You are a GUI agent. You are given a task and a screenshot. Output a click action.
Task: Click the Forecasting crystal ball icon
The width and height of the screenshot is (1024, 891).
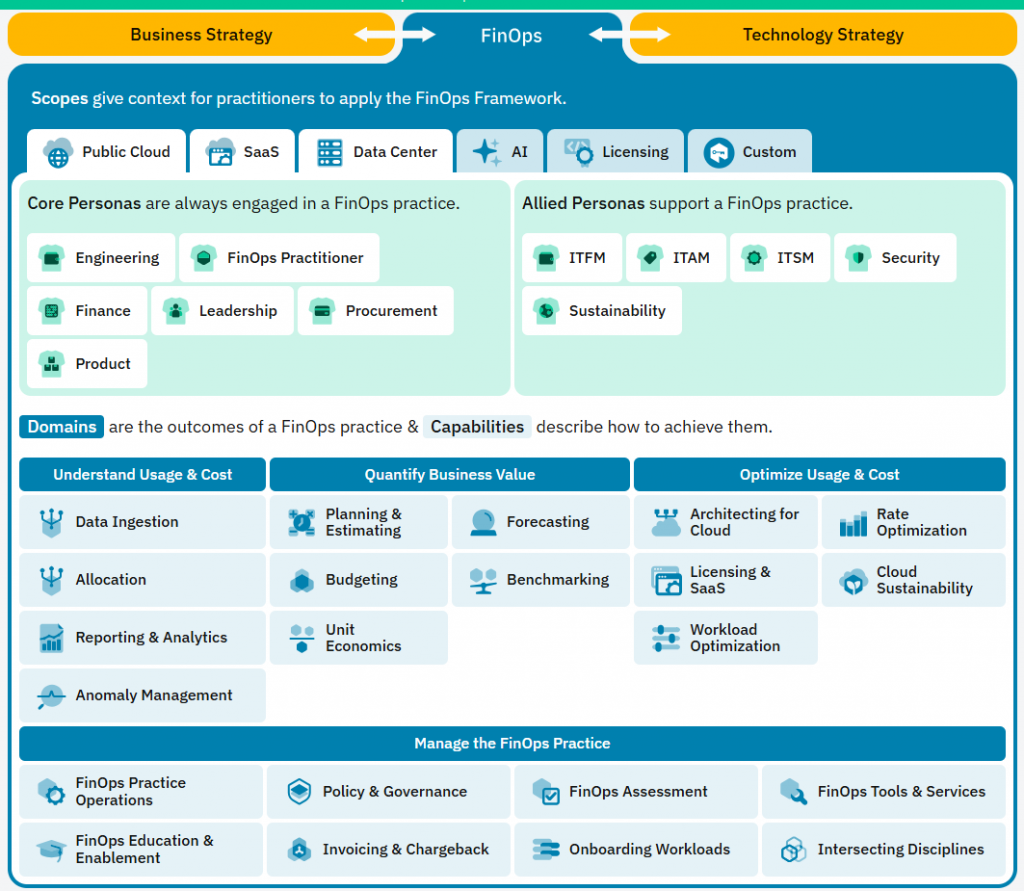point(483,522)
